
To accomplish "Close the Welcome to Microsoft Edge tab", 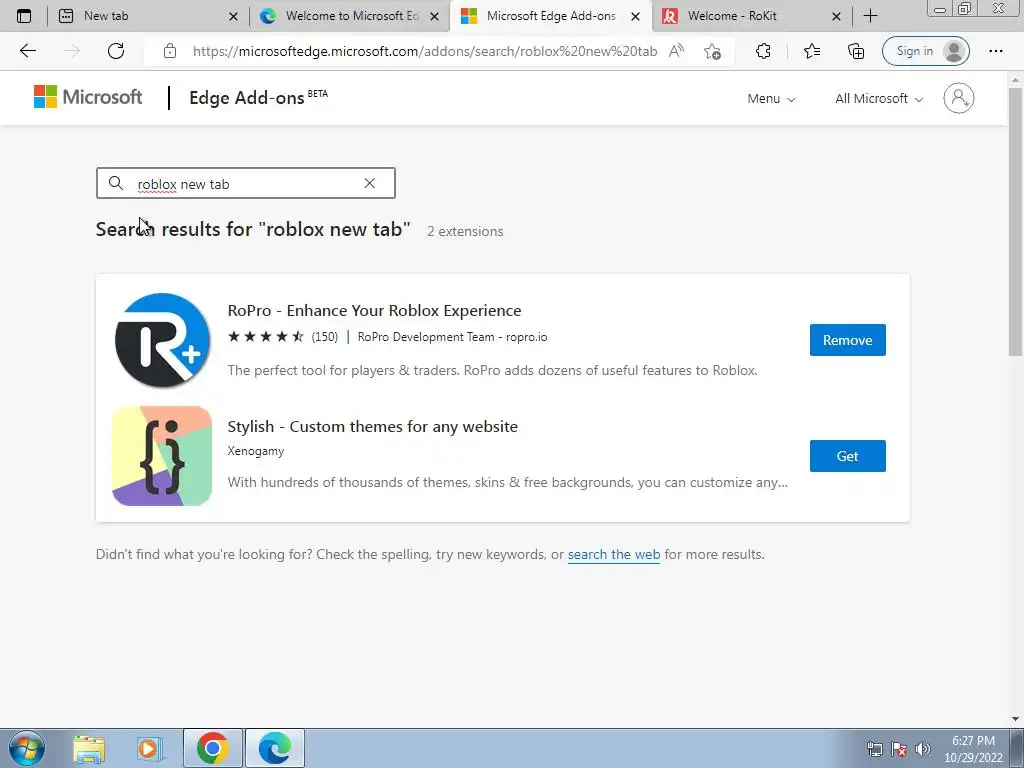I will 434,16.
